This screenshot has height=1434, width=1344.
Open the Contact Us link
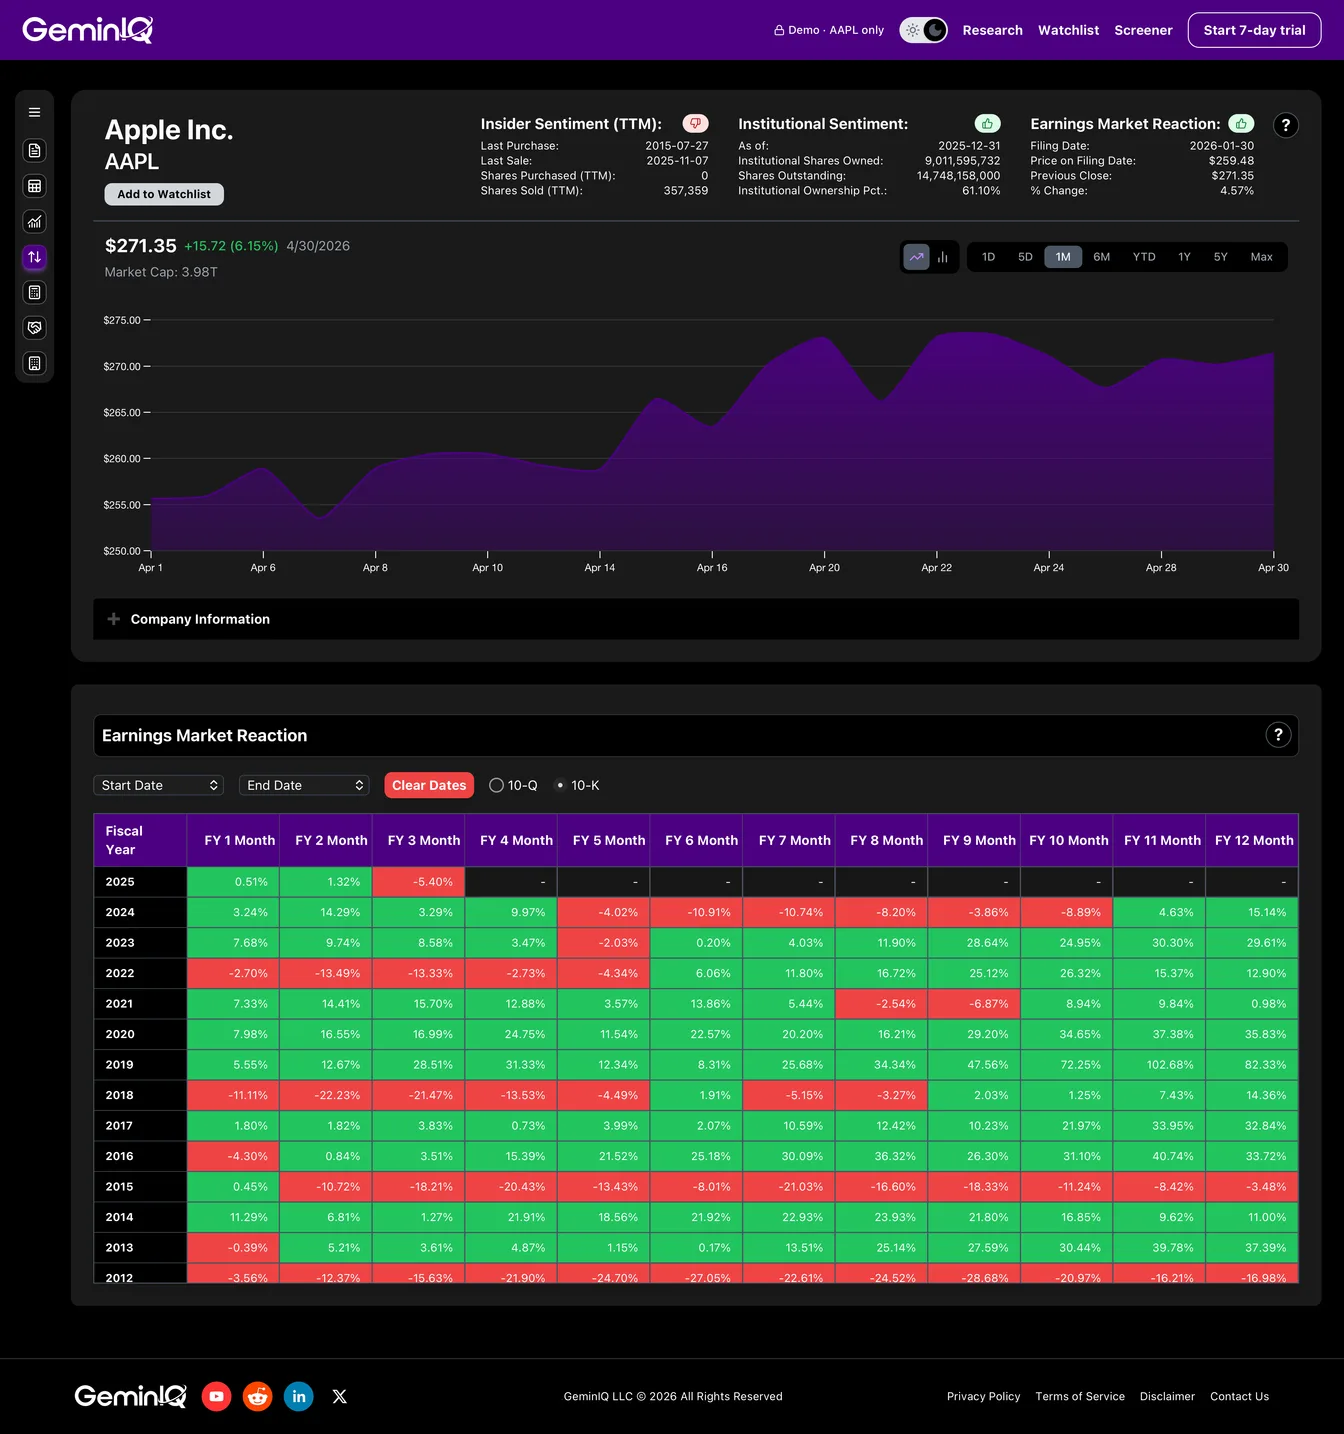(x=1239, y=1396)
